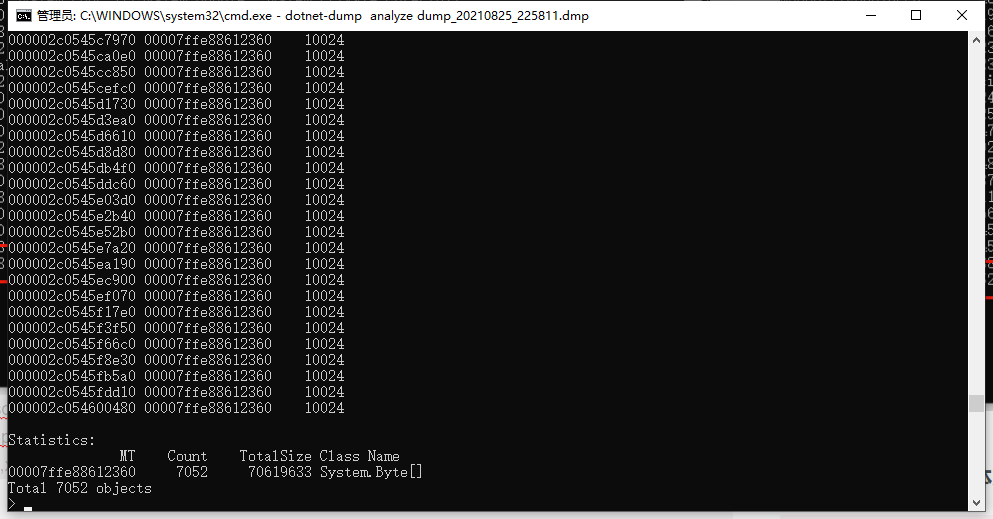Select address 000002c054600480

tap(72, 408)
